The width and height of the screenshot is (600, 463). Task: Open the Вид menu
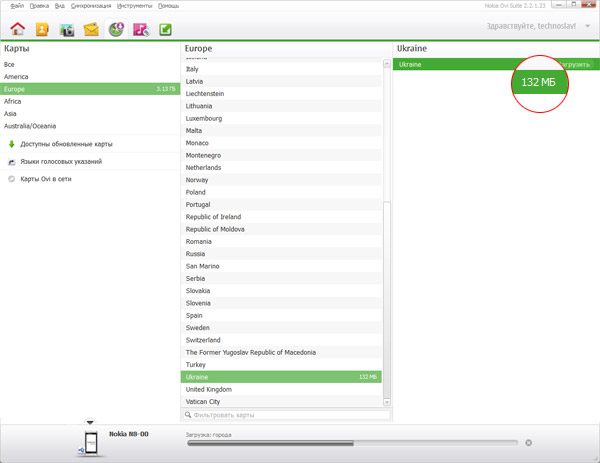(60, 6)
